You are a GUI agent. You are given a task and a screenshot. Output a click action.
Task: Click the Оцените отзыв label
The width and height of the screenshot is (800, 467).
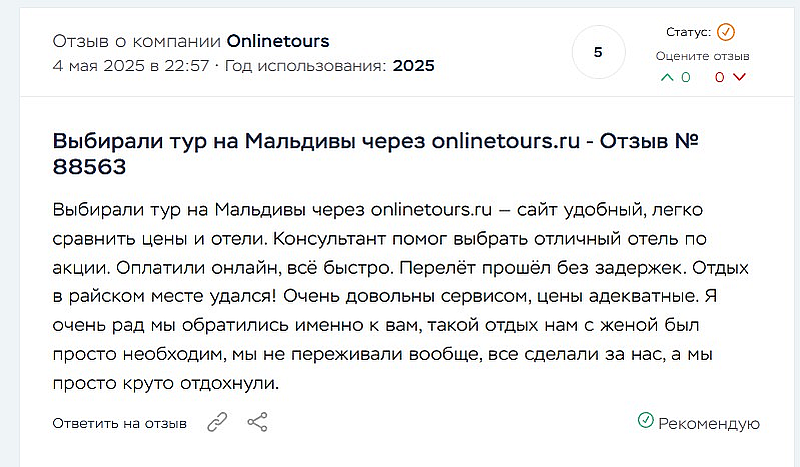coord(703,56)
